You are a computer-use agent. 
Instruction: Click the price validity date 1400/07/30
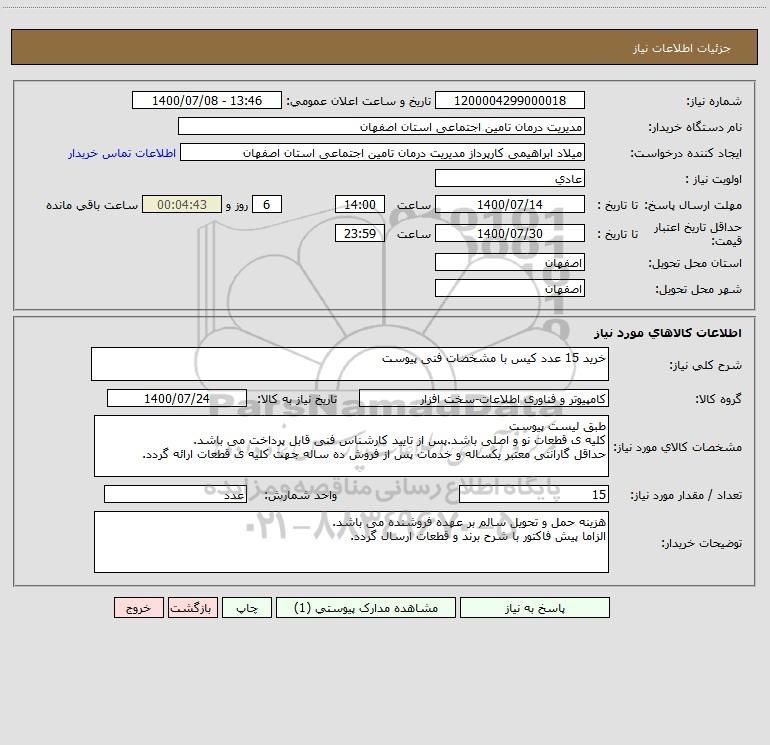coord(510,233)
